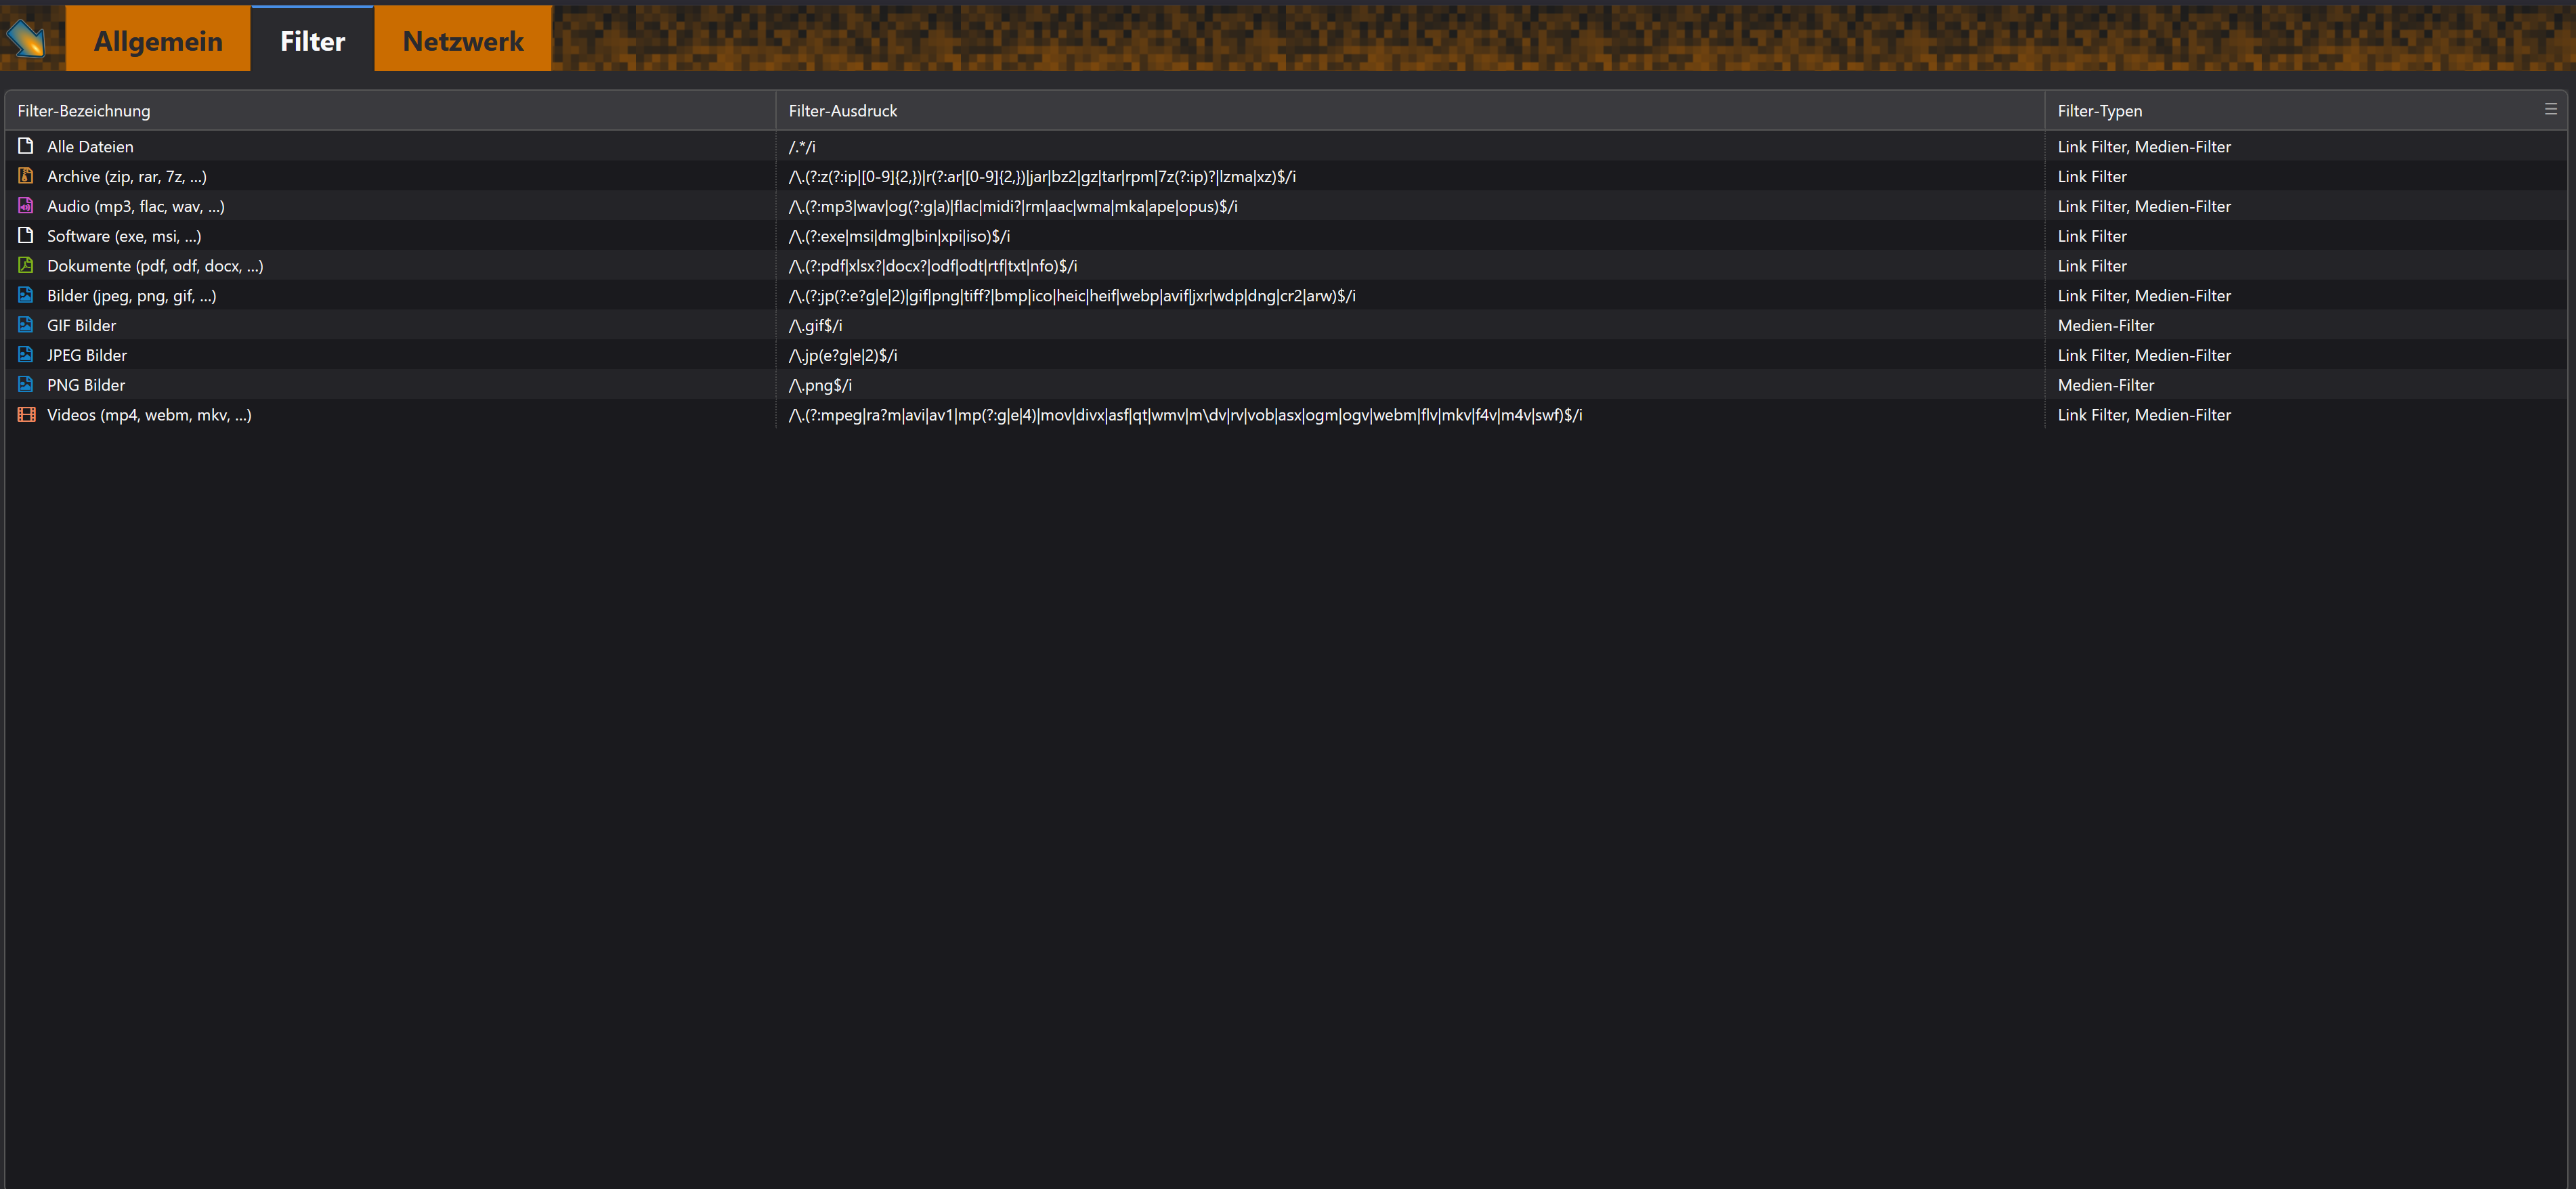Click the DownThemAll arrow logo icon

(x=26, y=38)
